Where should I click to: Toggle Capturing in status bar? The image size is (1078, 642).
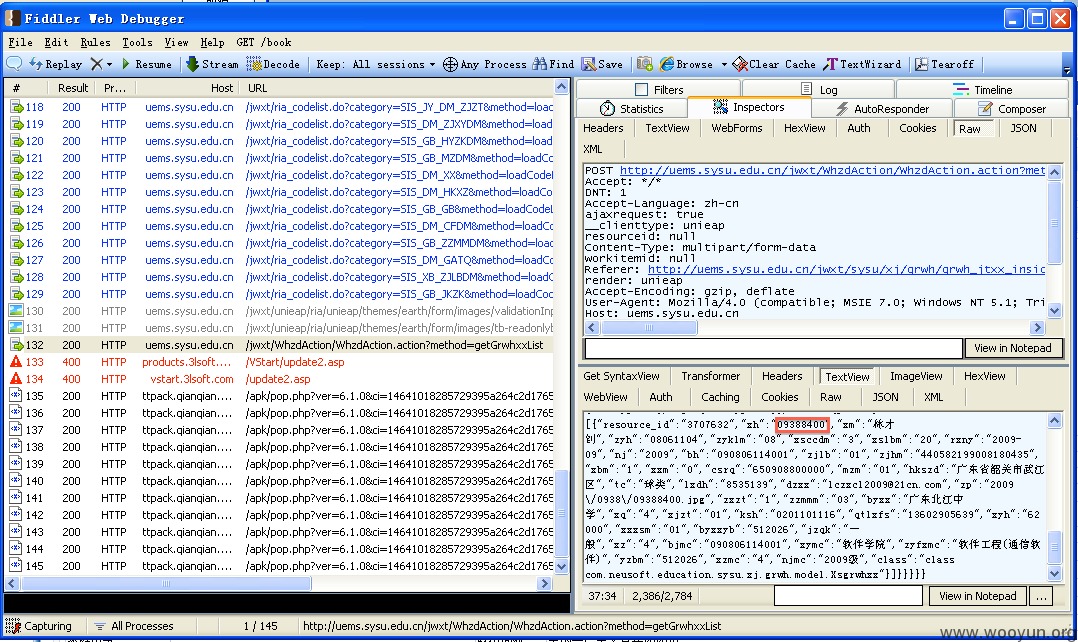click(39, 626)
